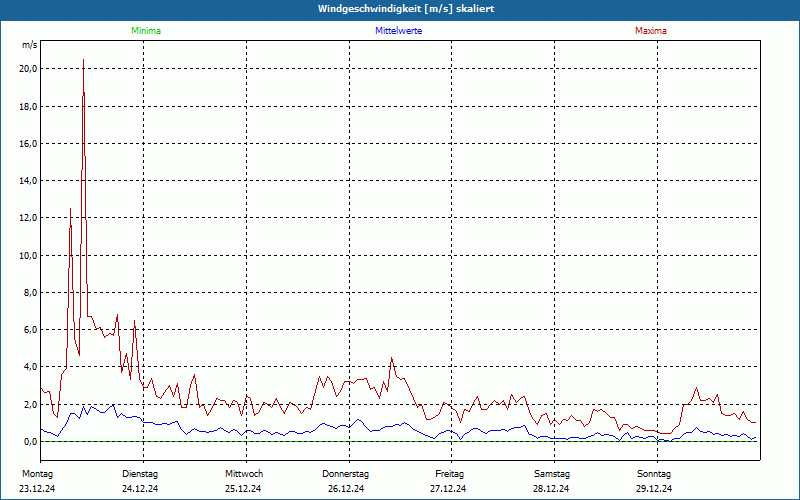Select the Mittwoch day label
The width and height of the screenshot is (800, 500).
click(243, 473)
